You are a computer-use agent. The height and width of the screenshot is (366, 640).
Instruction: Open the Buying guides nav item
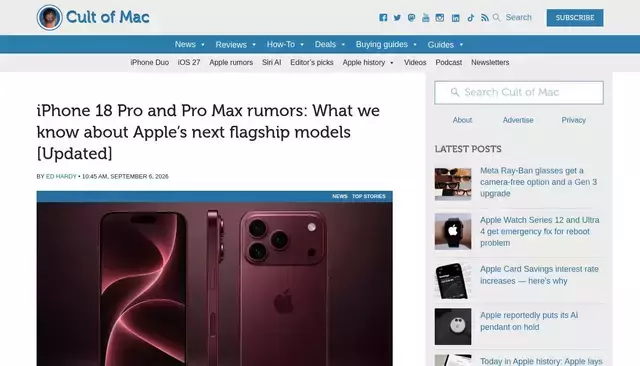point(382,44)
